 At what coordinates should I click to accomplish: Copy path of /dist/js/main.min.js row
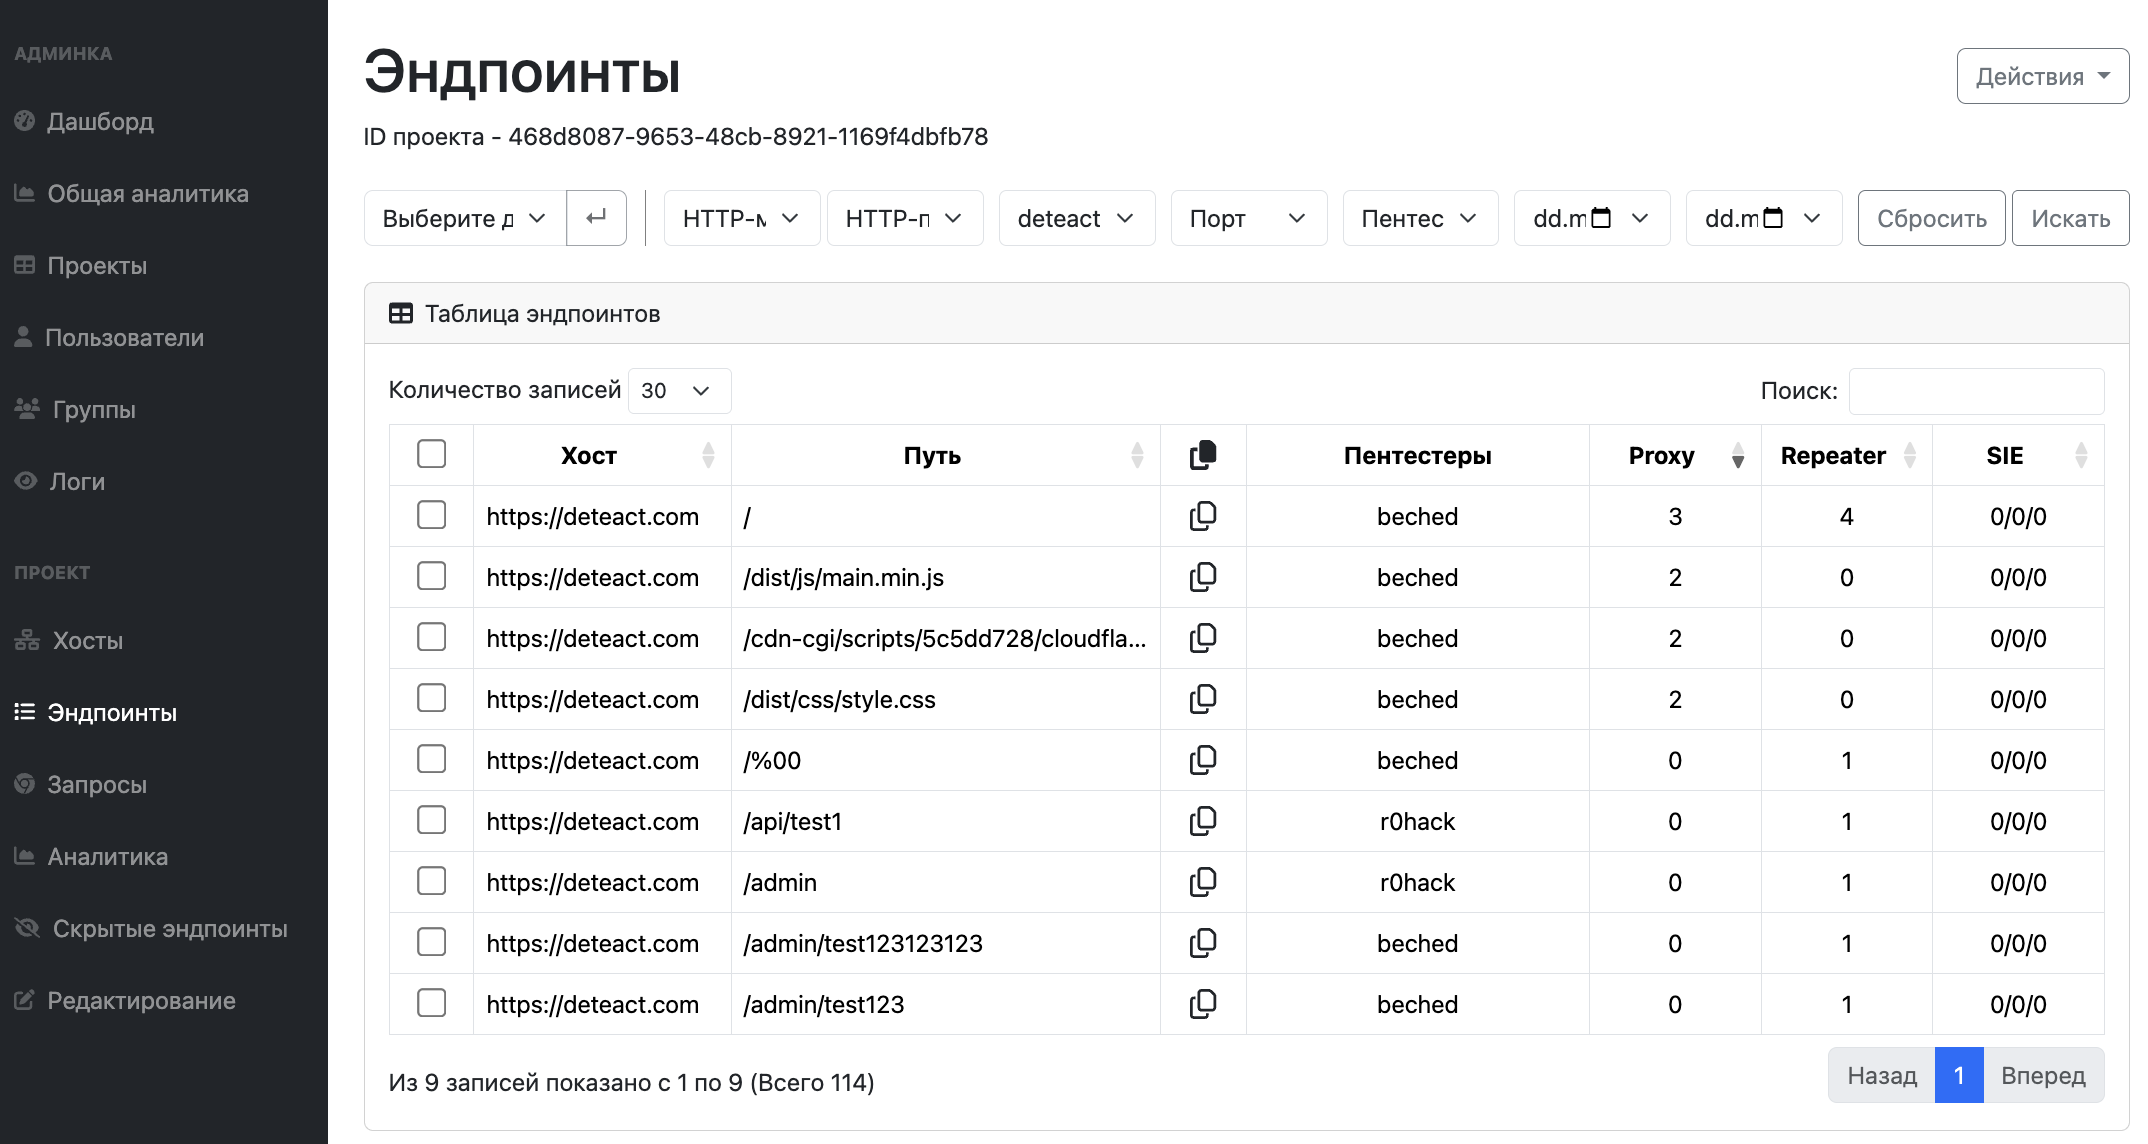click(x=1203, y=577)
